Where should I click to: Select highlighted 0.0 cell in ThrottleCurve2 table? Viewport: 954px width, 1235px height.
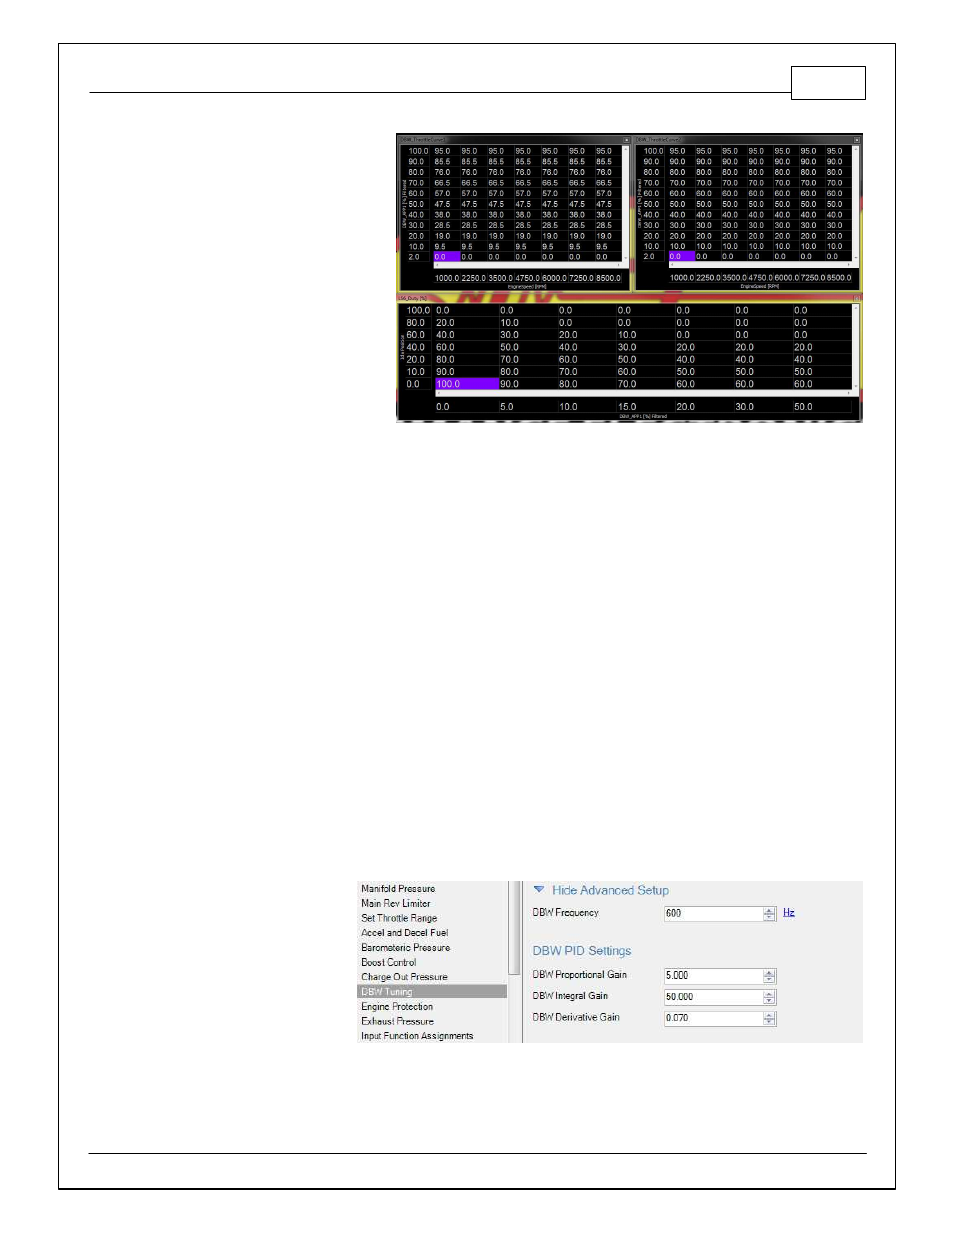point(681,256)
